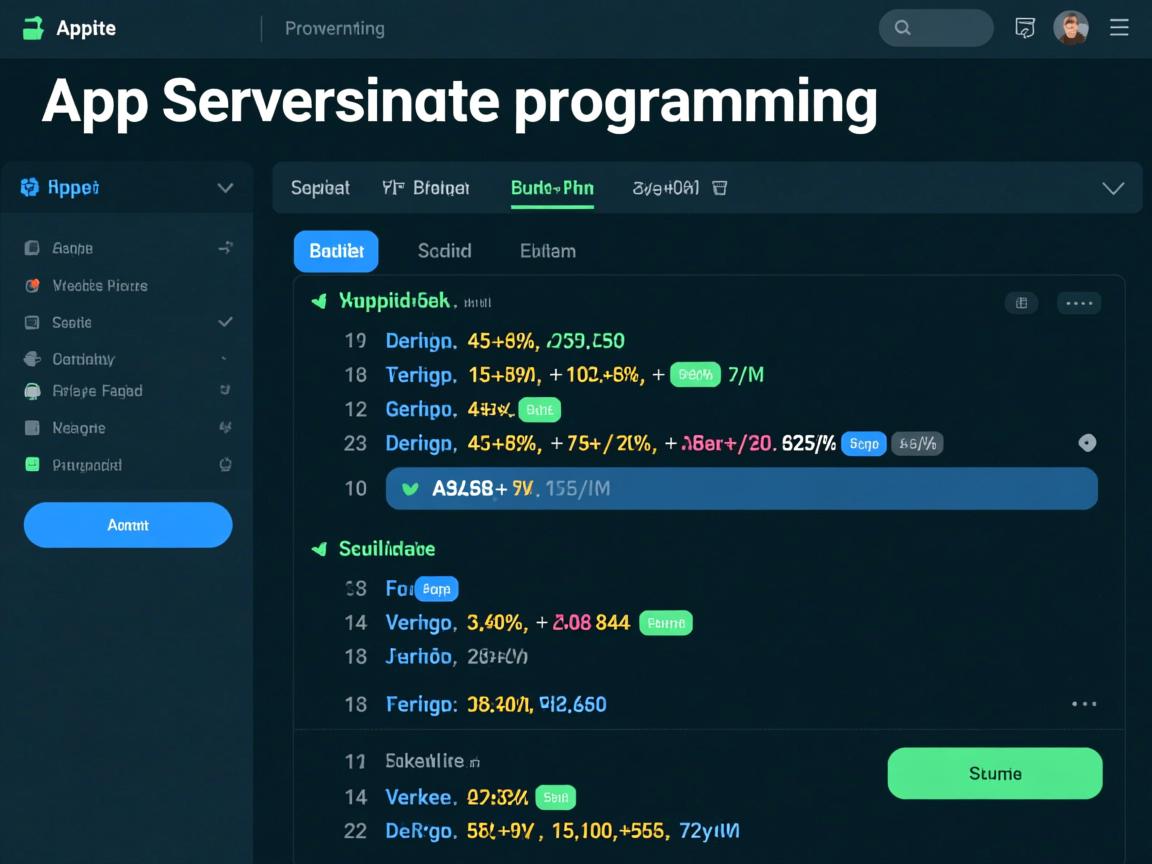Click the grid layout icon in panel header
Viewport: 1152px width, 864px height.
coord(1021,303)
